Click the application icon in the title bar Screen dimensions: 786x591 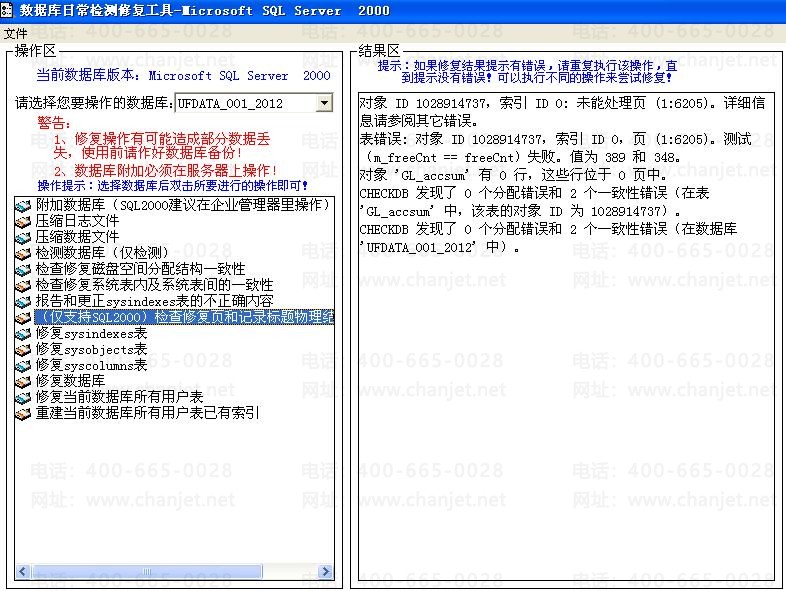pyautogui.click(x=7, y=11)
